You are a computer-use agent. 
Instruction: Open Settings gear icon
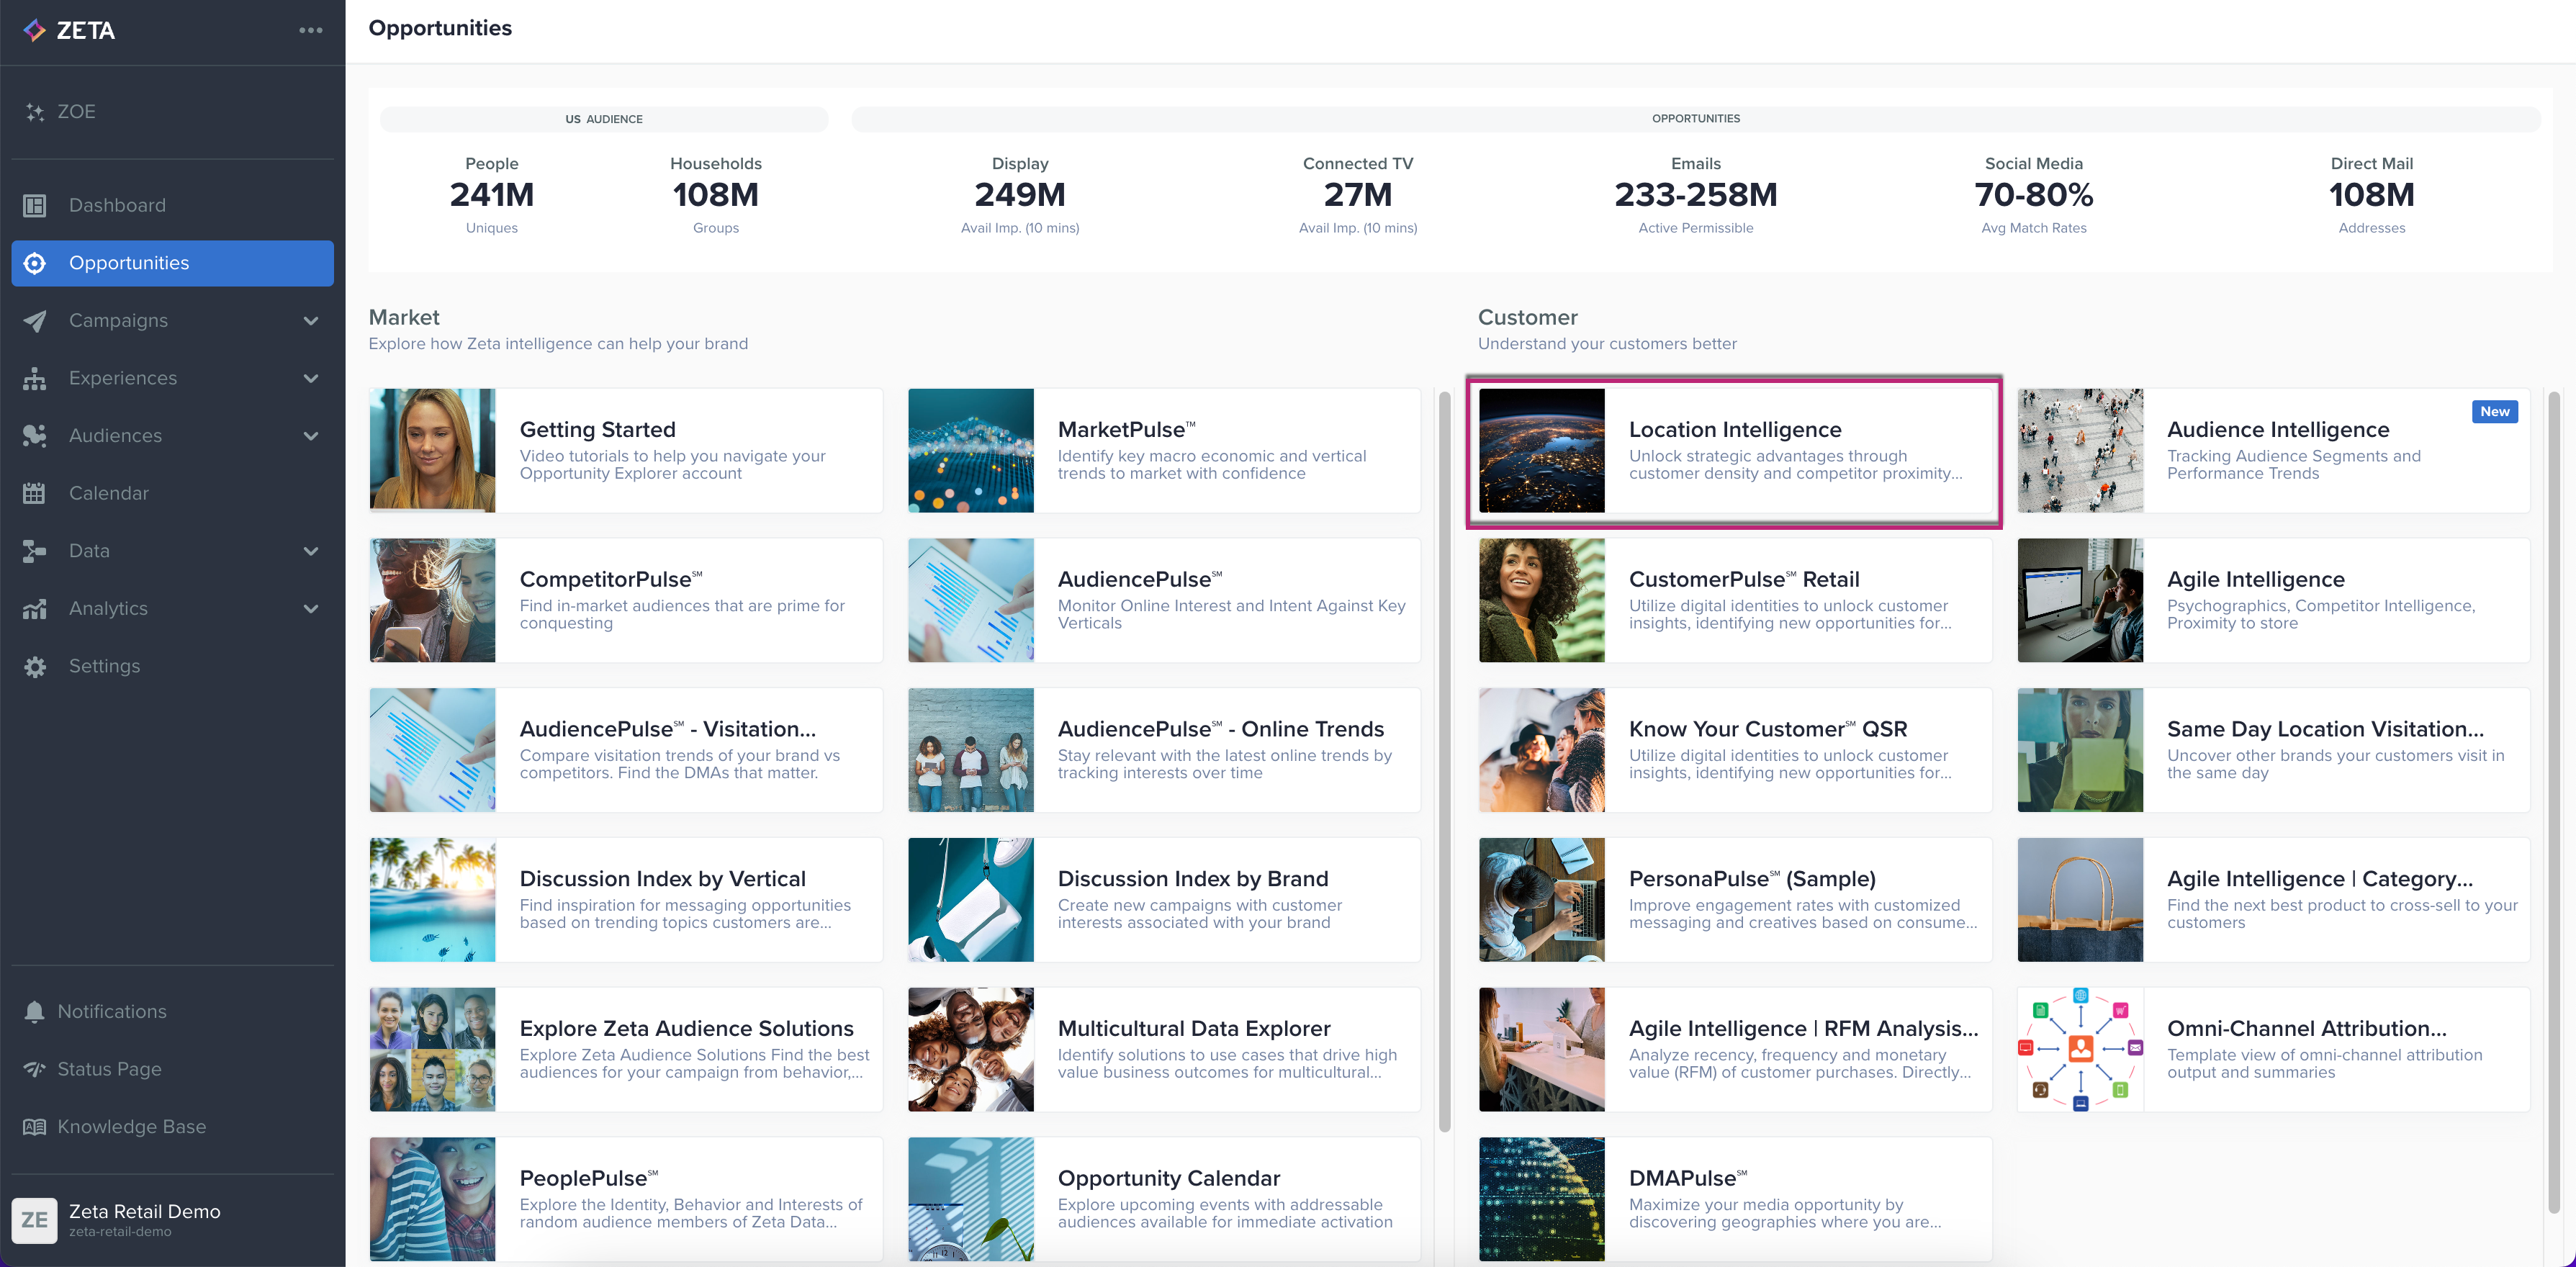[x=35, y=666]
